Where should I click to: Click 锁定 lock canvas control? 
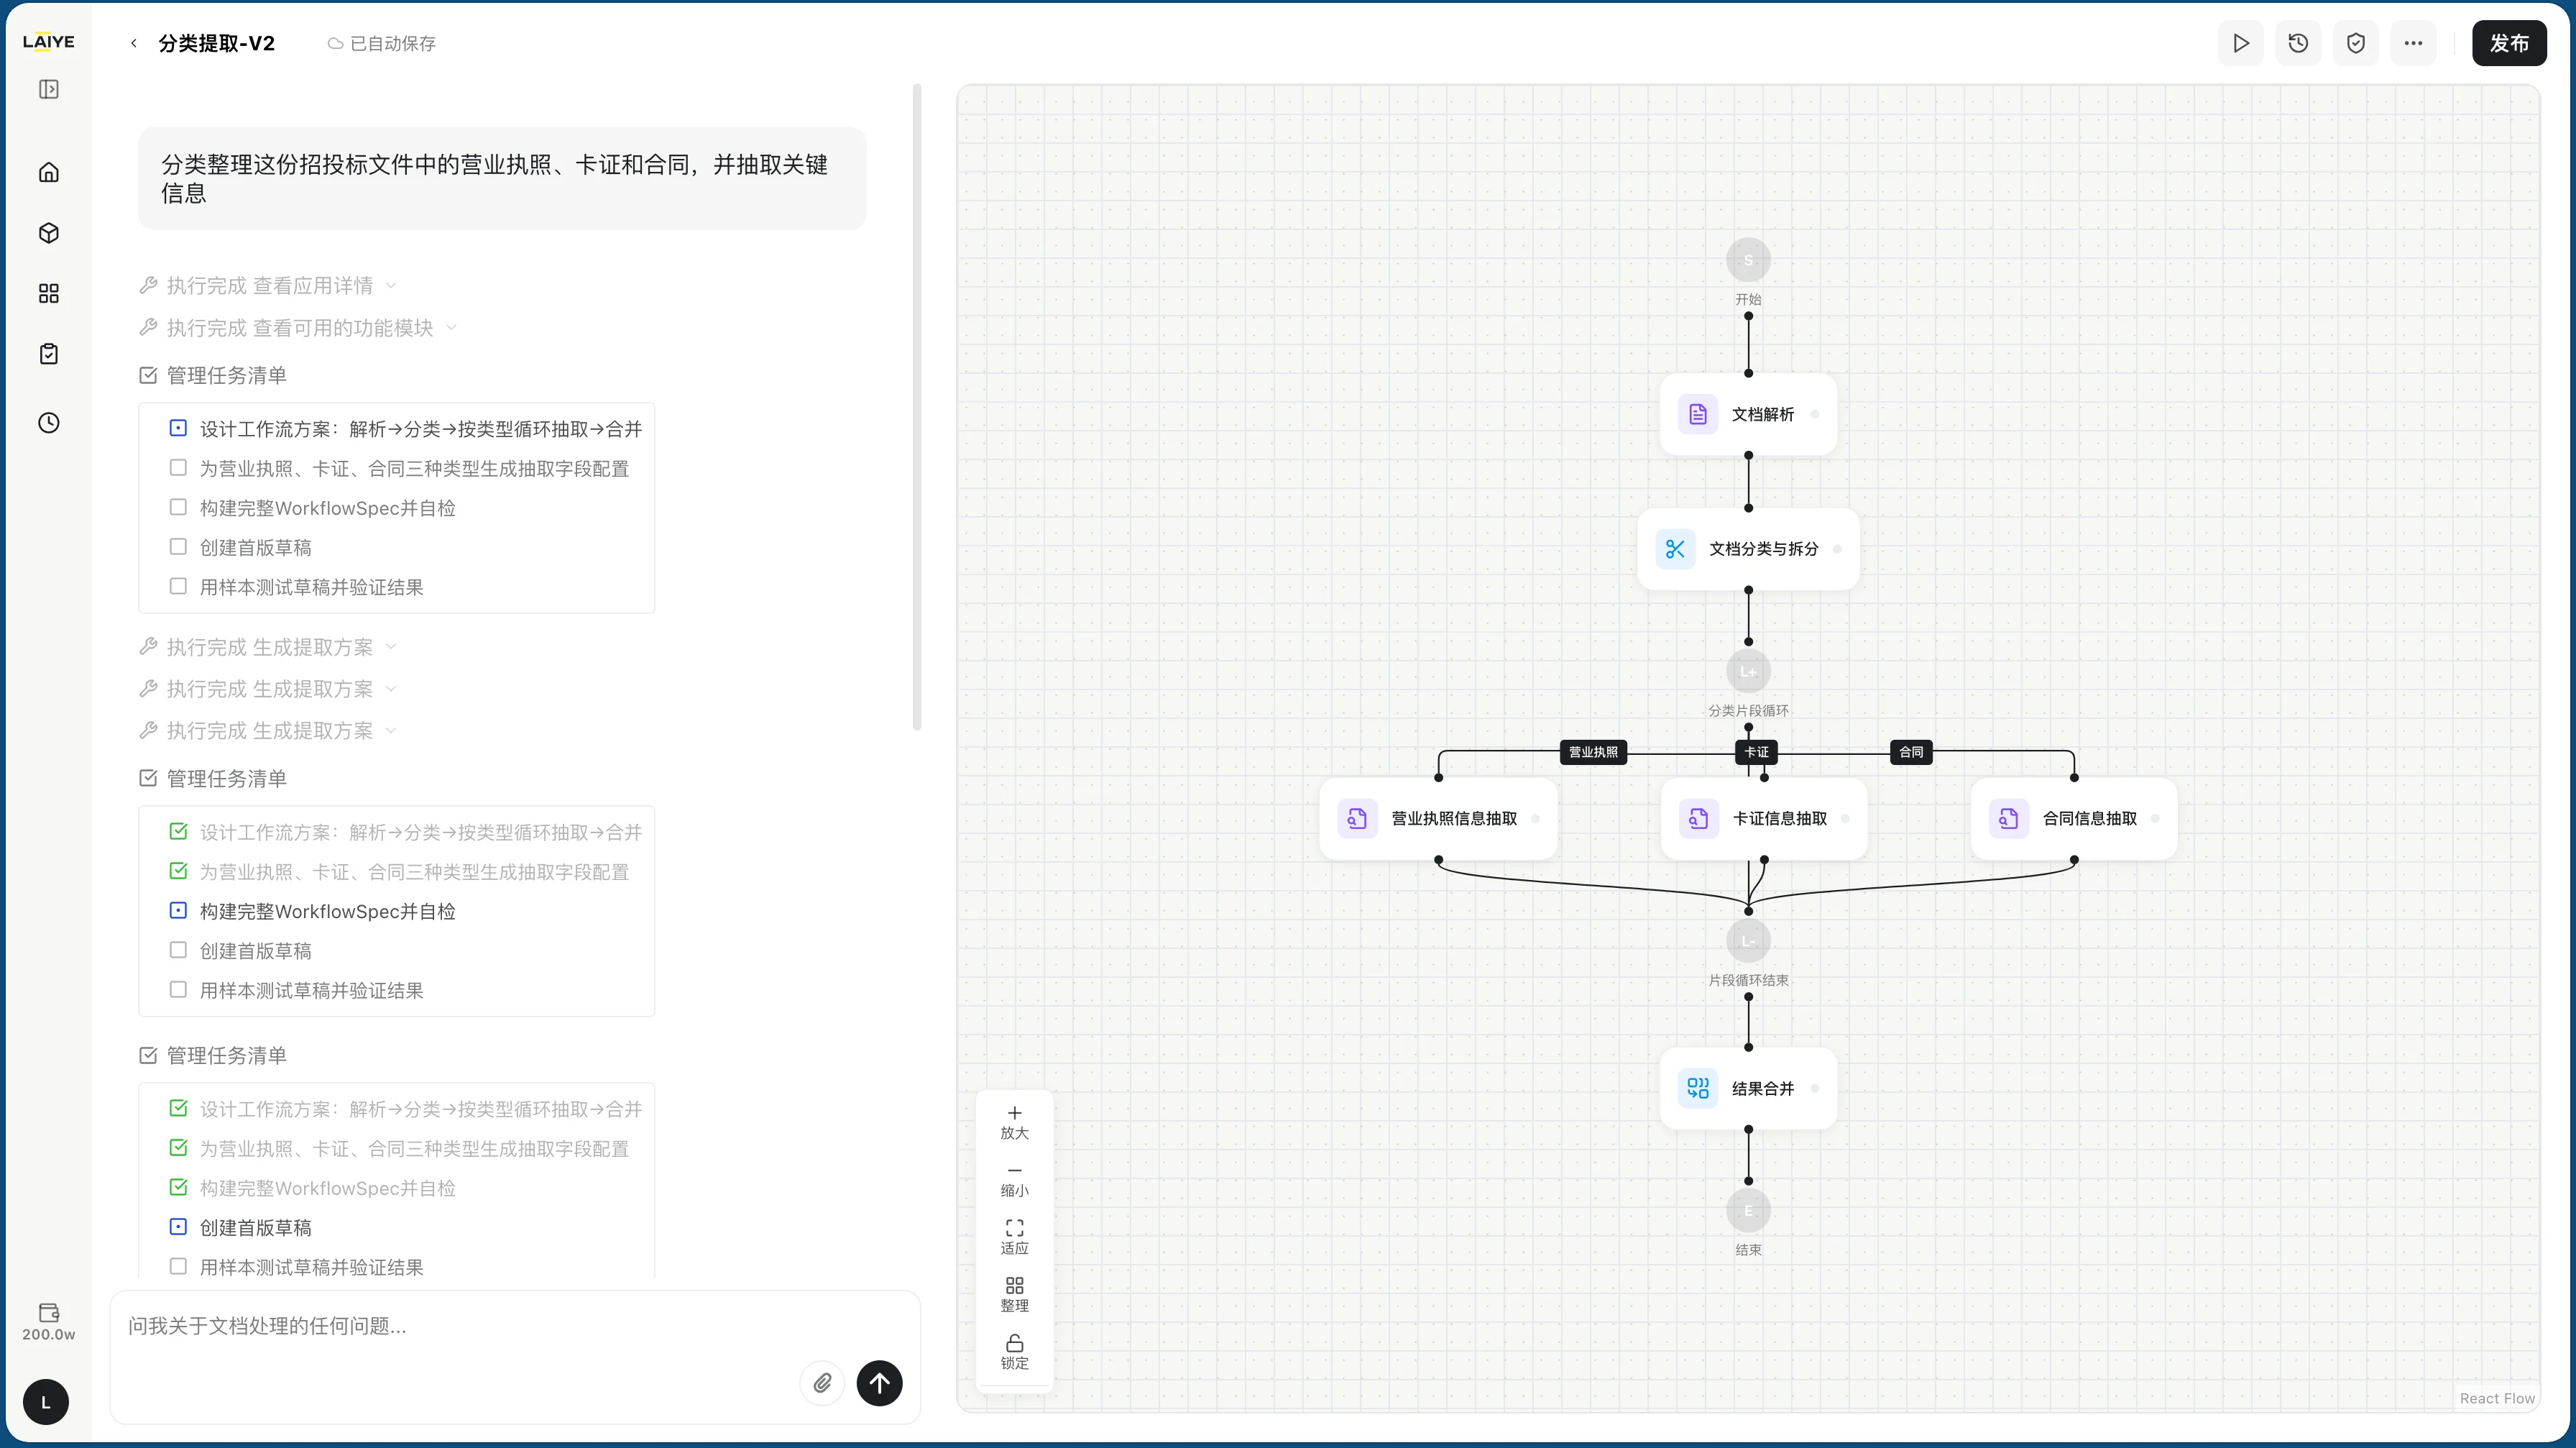1014,1353
